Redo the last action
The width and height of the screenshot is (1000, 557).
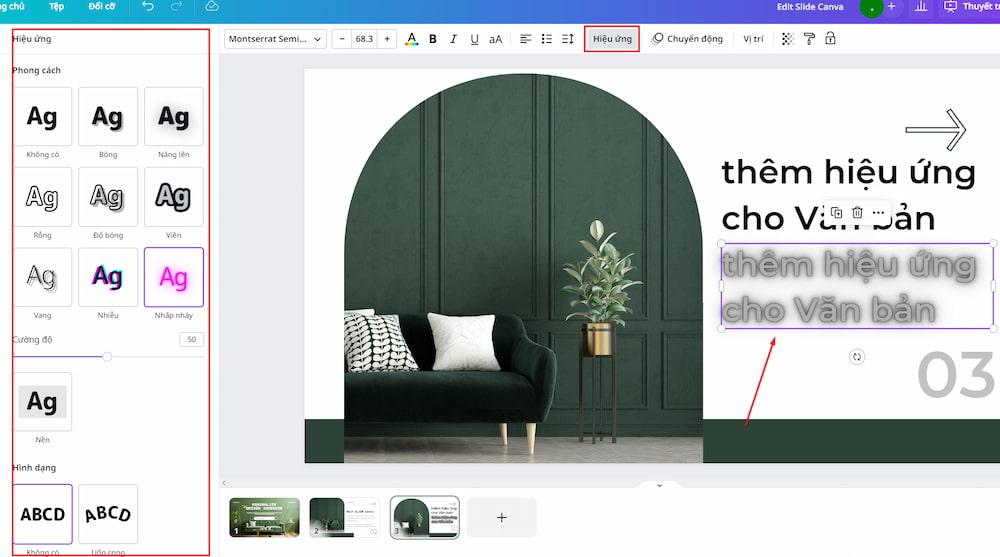pos(176,6)
